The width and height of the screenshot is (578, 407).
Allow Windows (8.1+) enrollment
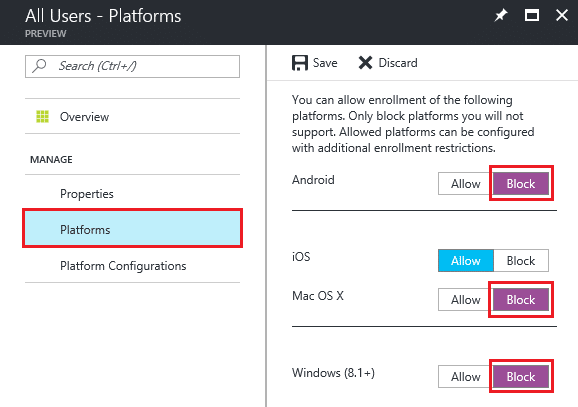466,377
